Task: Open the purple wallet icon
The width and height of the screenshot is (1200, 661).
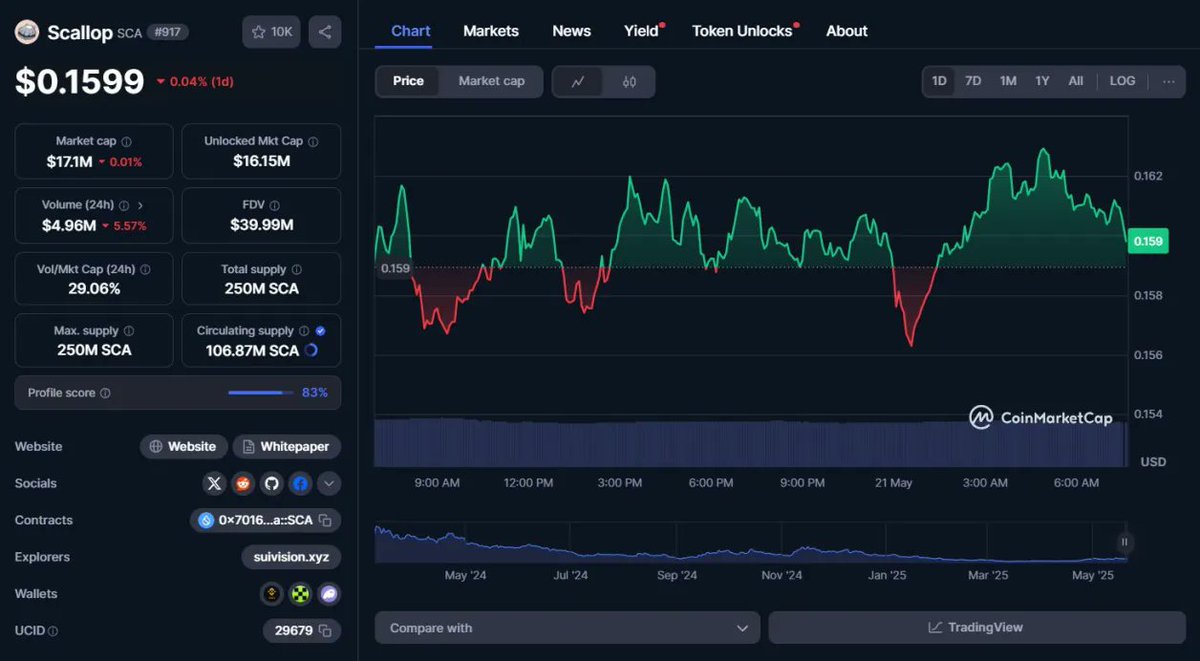Action: 329,594
